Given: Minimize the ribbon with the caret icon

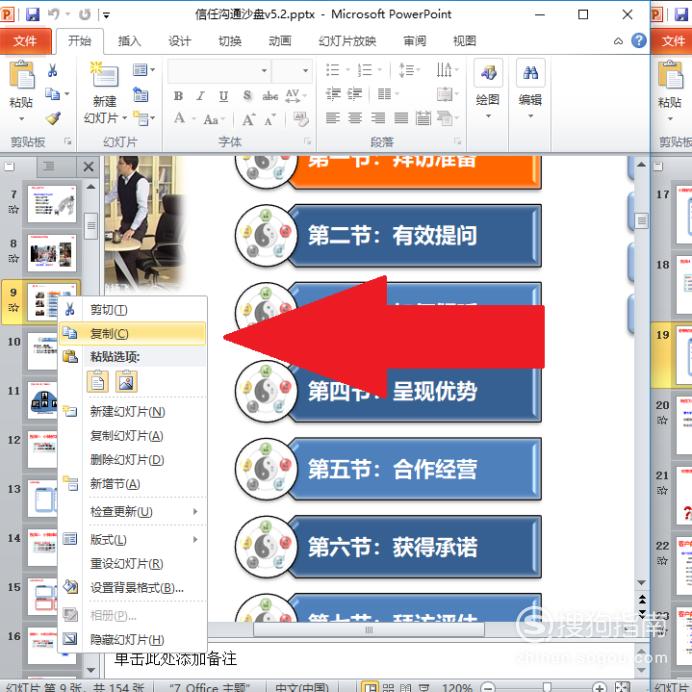Looking at the screenshot, I should point(618,41).
